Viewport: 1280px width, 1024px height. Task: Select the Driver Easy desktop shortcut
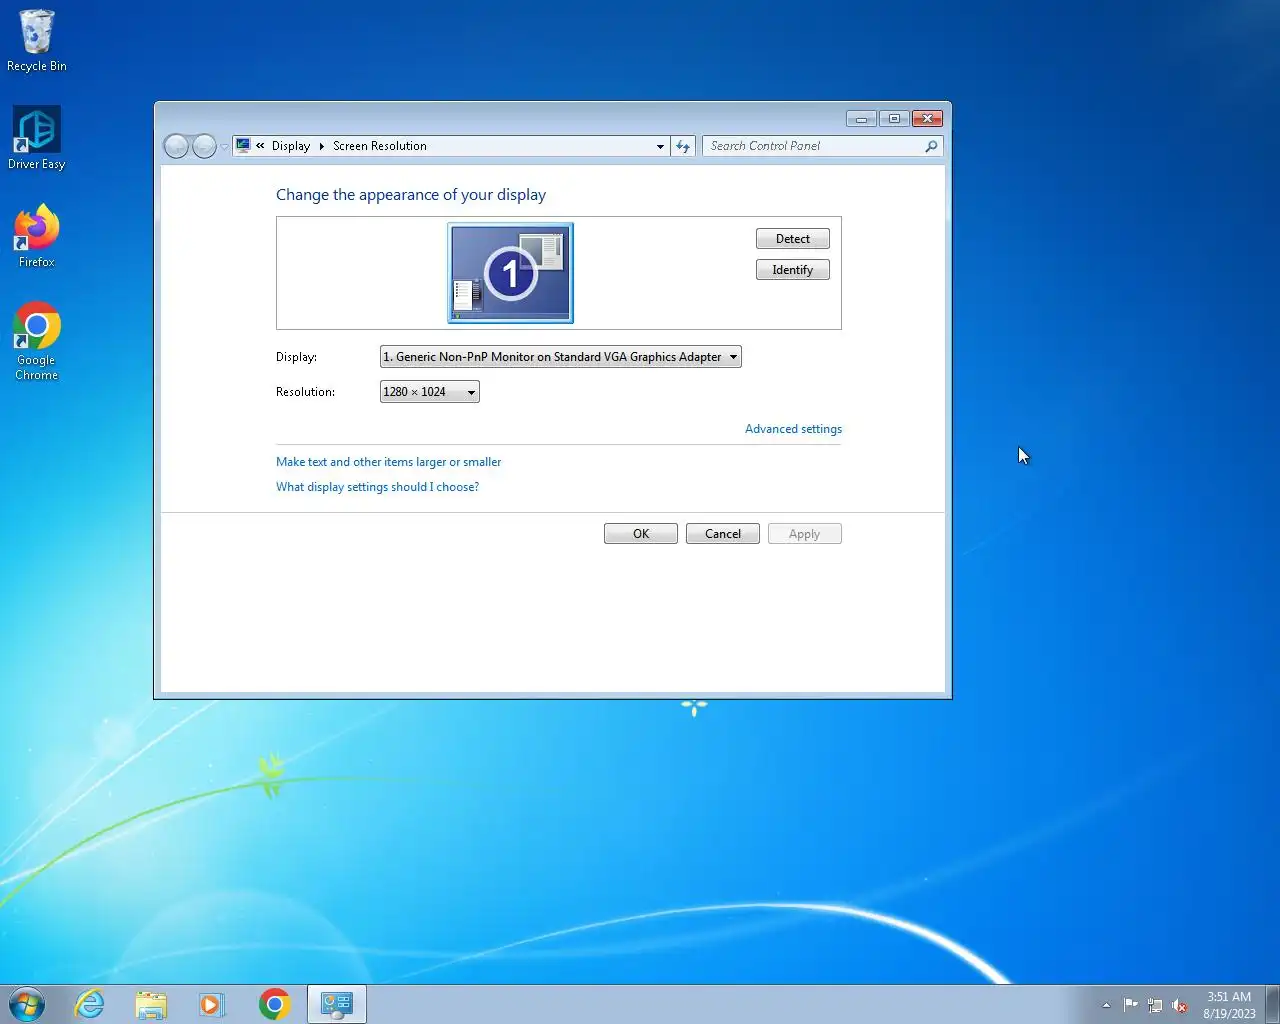(37, 138)
